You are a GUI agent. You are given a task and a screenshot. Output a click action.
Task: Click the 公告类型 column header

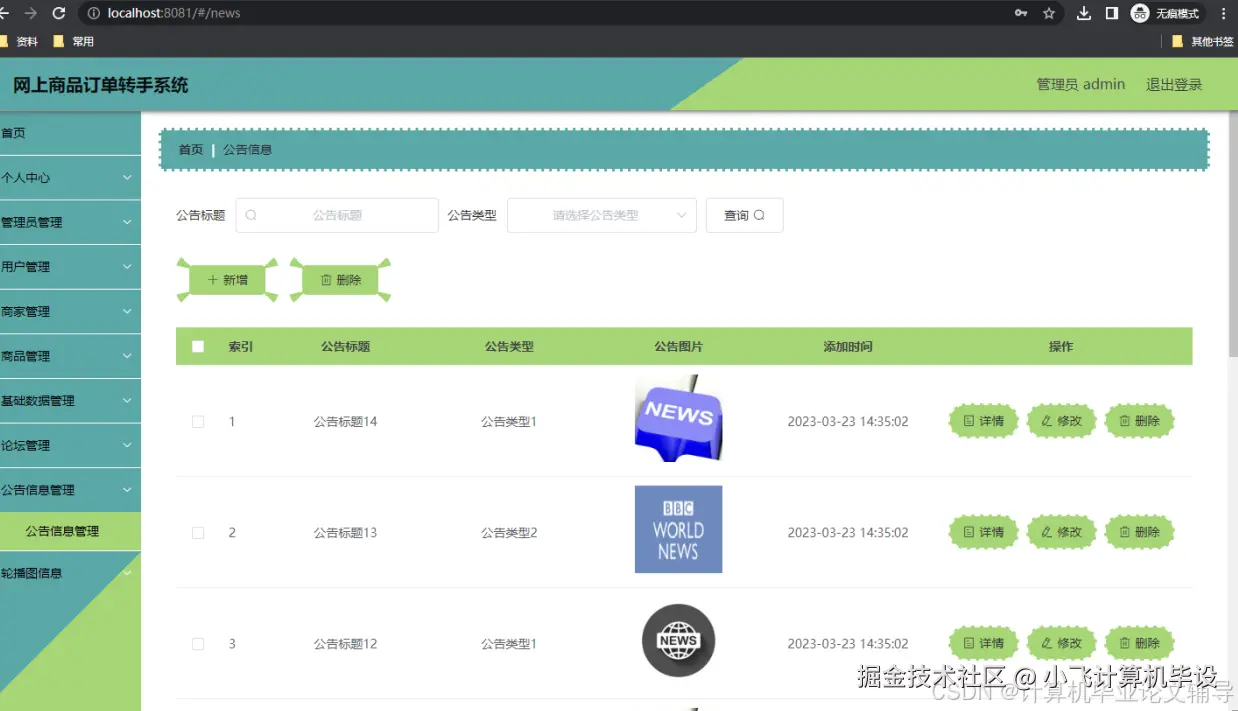(x=509, y=346)
